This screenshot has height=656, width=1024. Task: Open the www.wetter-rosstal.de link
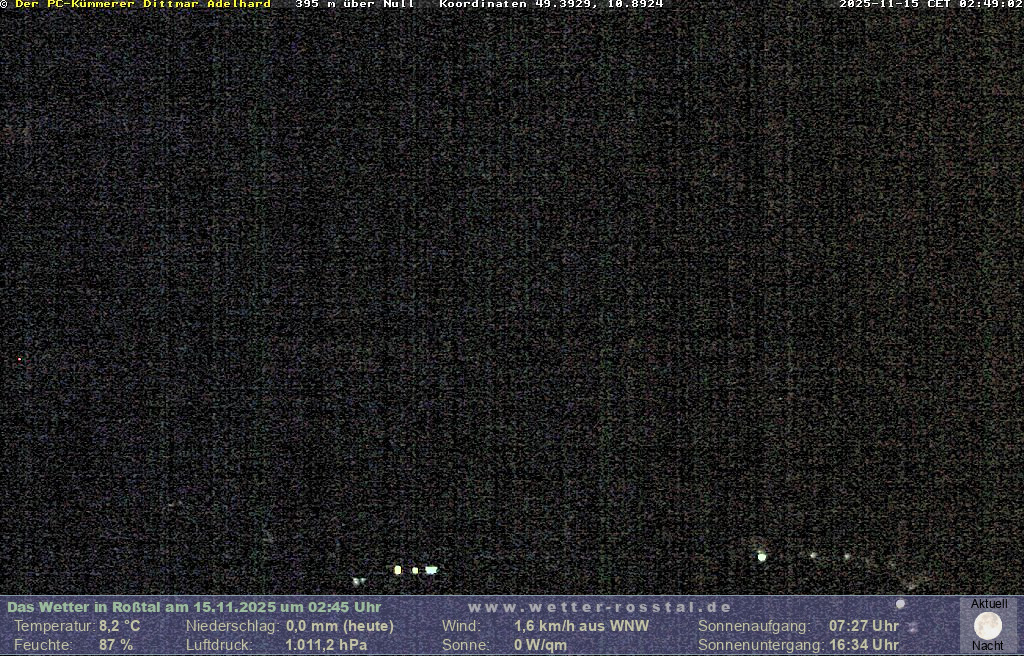(x=600, y=607)
